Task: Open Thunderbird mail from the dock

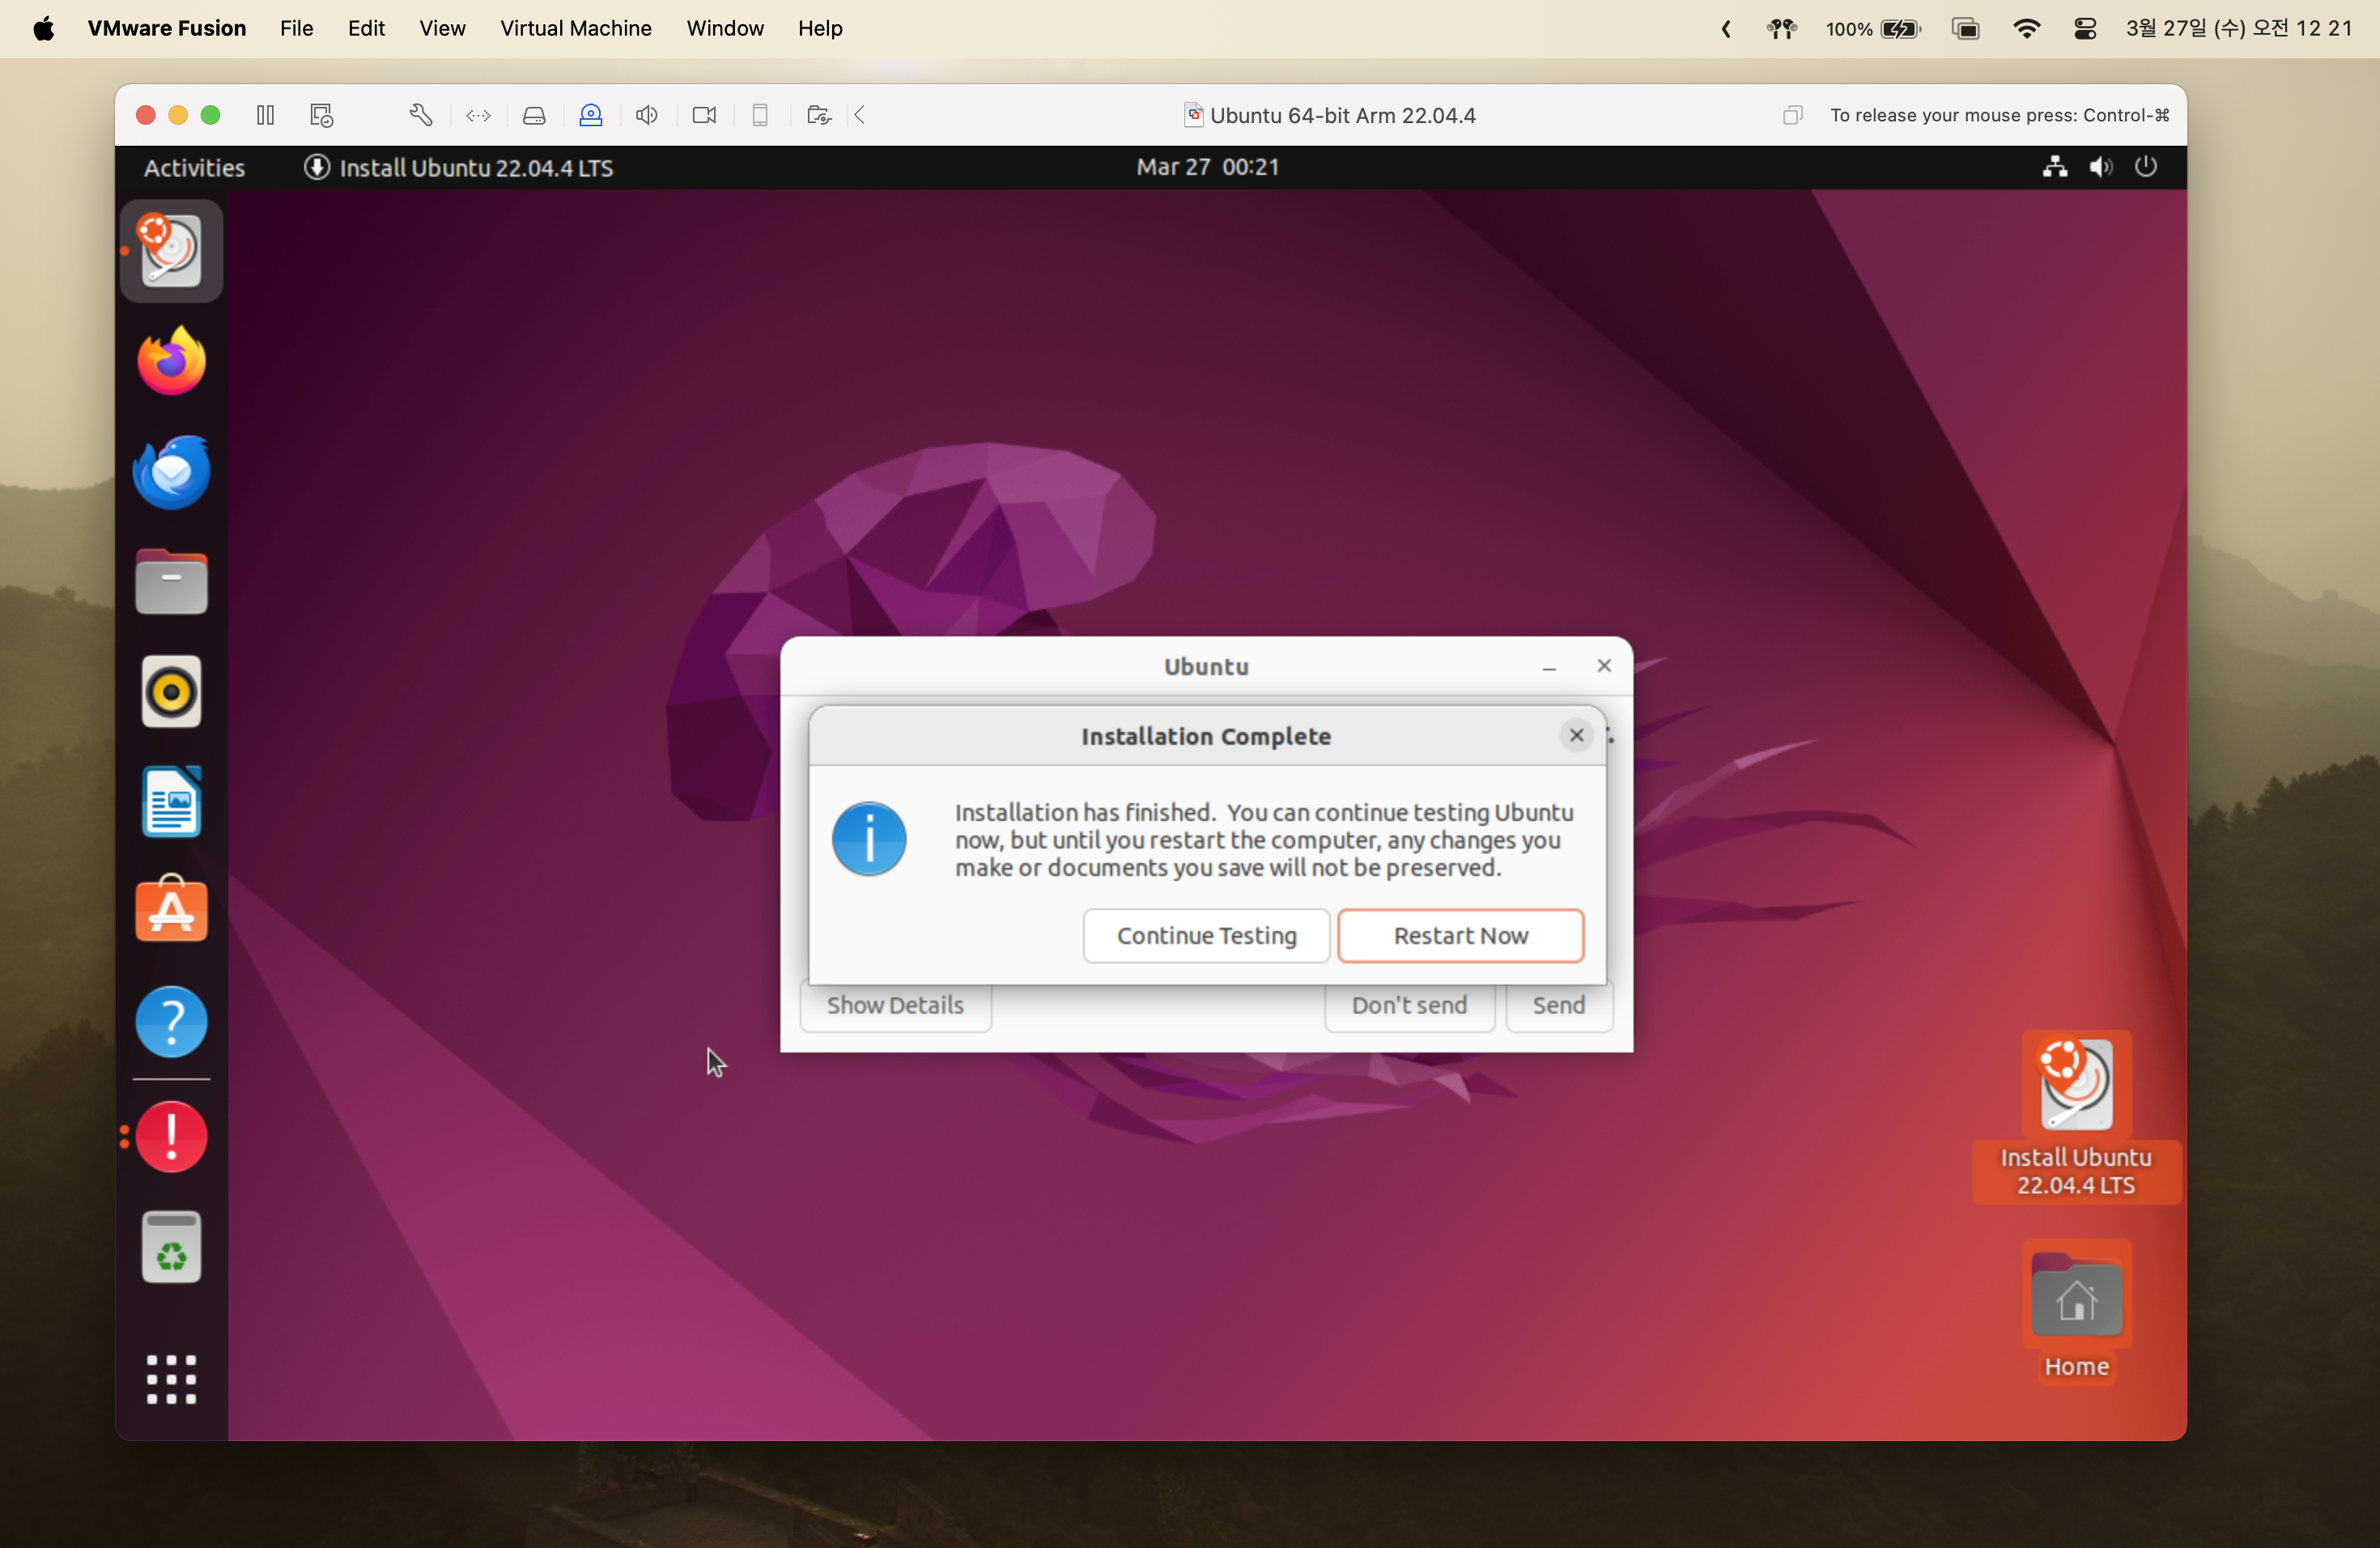Action: (x=171, y=471)
